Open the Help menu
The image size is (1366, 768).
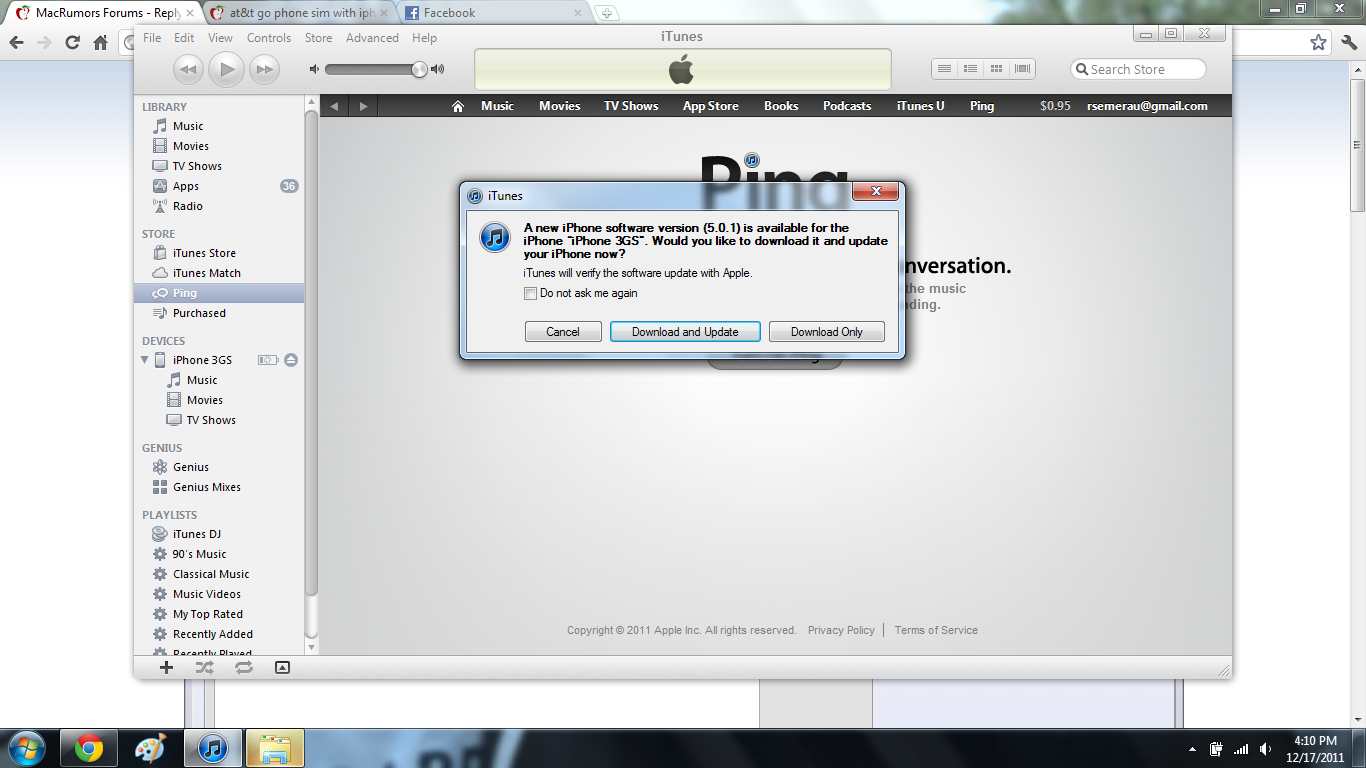pyautogui.click(x=424, y=38)
